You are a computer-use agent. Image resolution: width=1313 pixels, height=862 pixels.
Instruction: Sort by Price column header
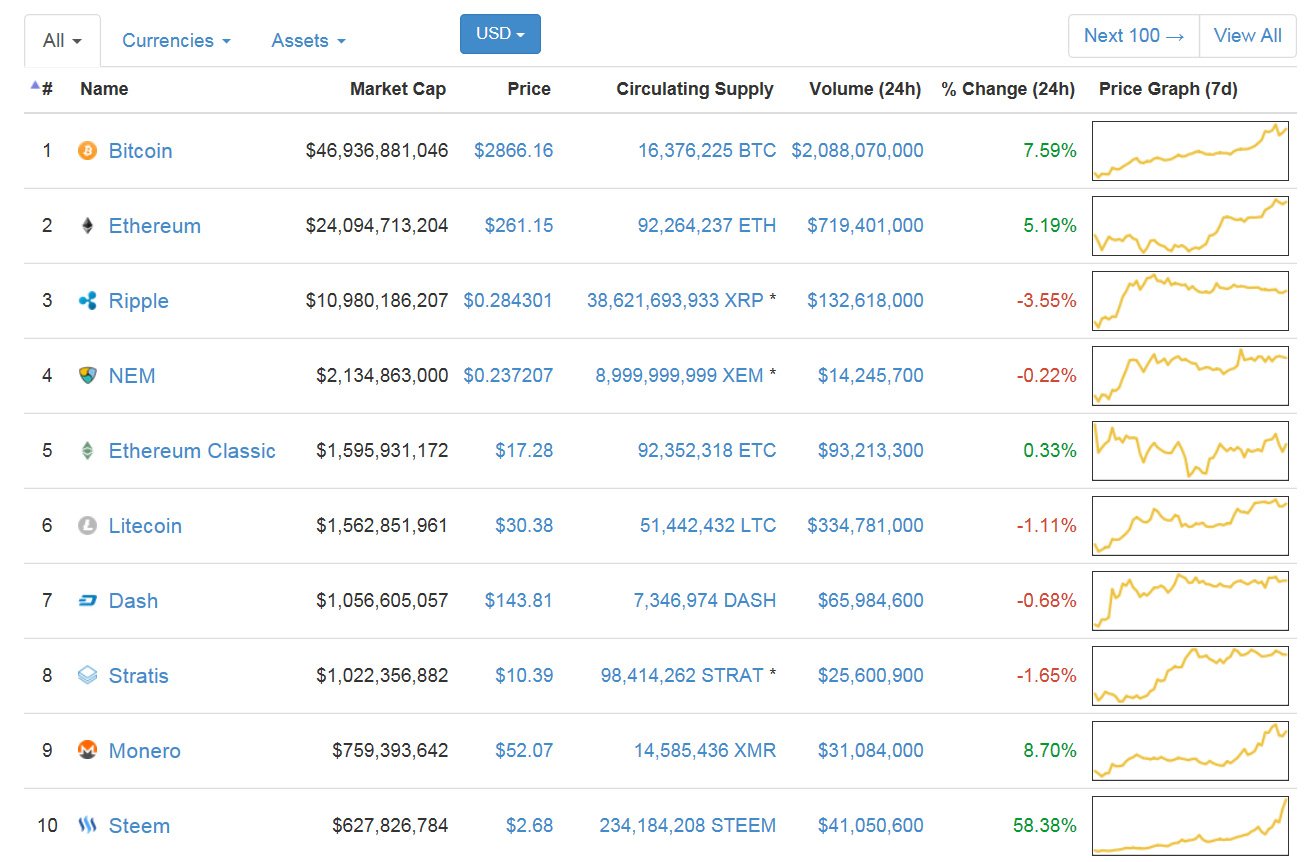pyautogui.click(x=529, y=89)
